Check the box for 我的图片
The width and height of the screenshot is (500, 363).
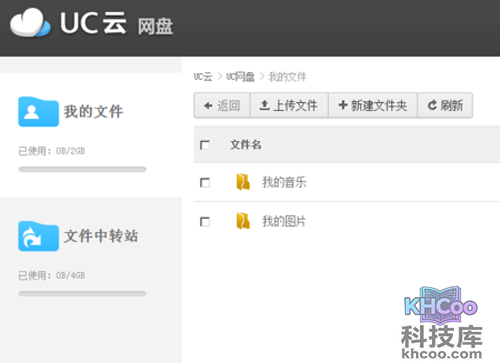click(205, 222)
